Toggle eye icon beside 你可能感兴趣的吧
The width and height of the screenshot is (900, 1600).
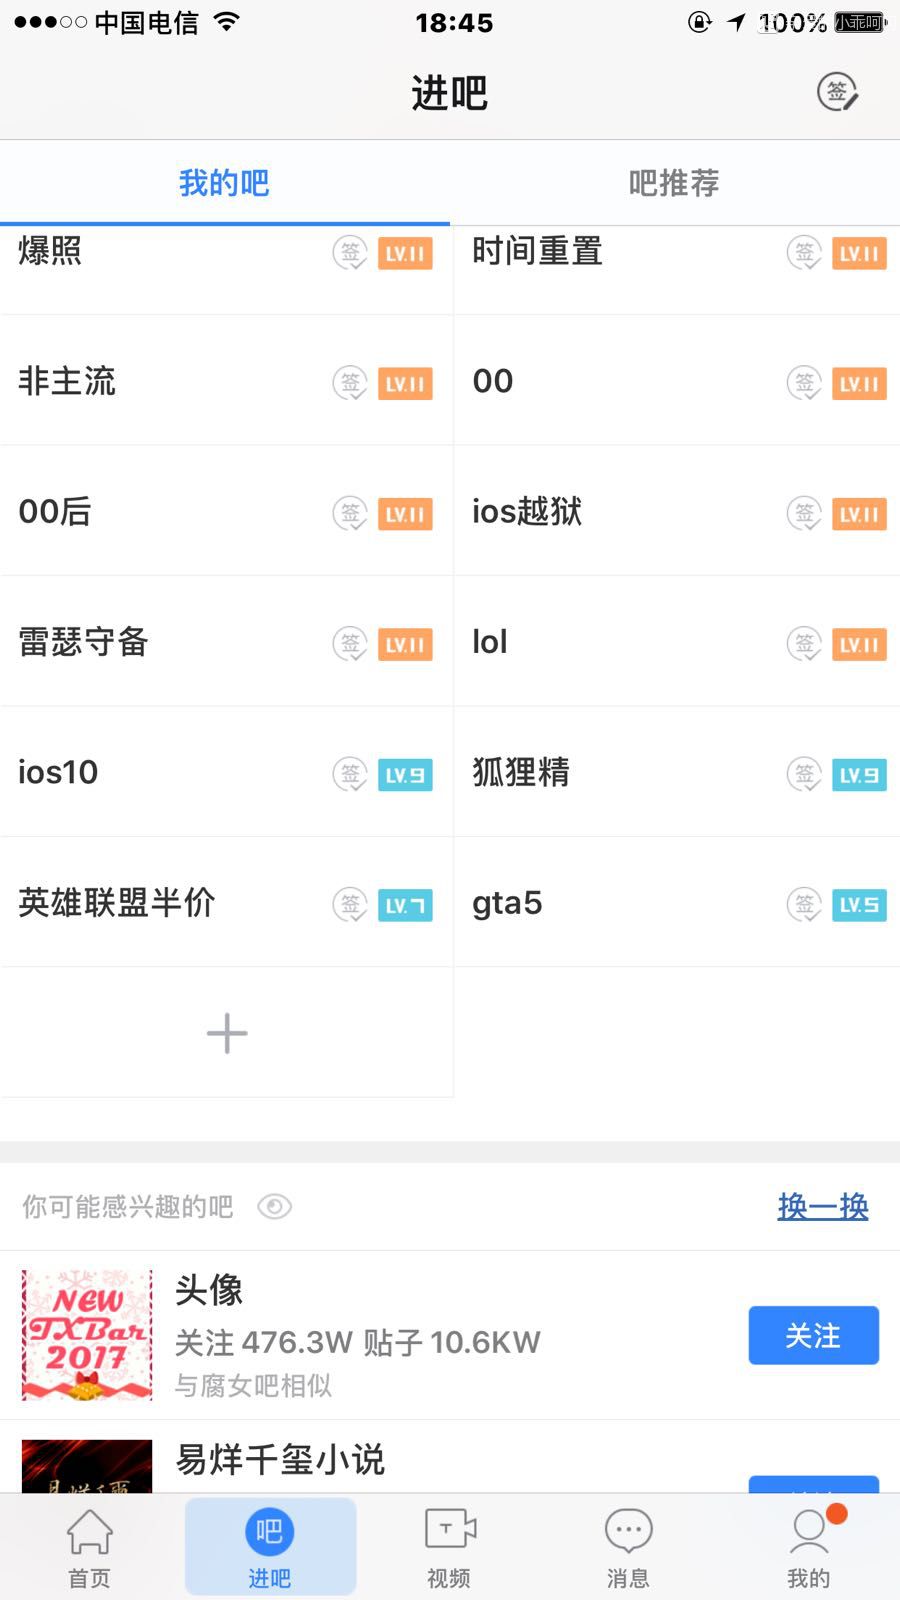(274, 1207)
